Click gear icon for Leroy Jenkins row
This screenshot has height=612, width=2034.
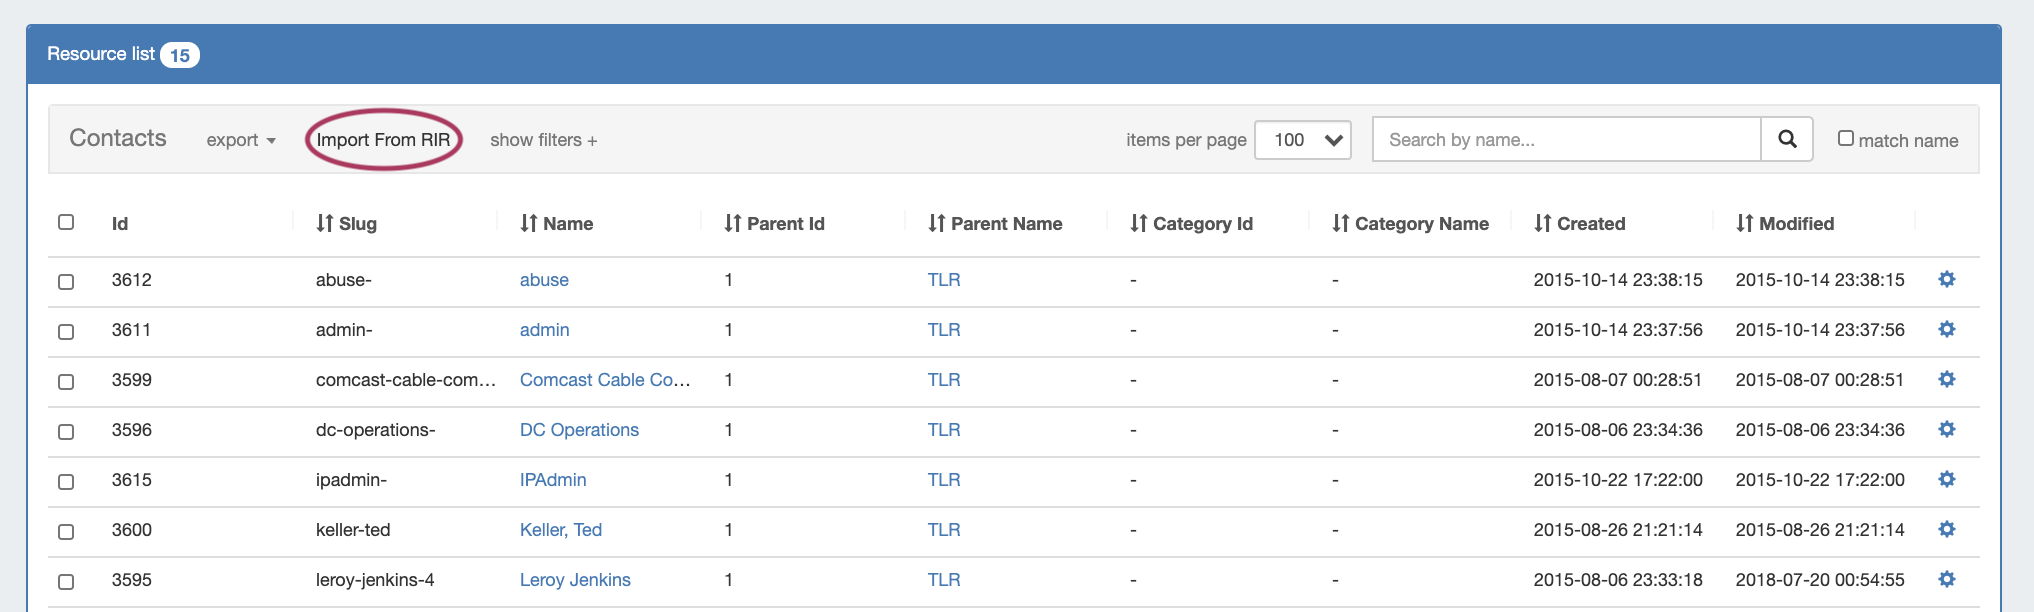point(1946,579)
